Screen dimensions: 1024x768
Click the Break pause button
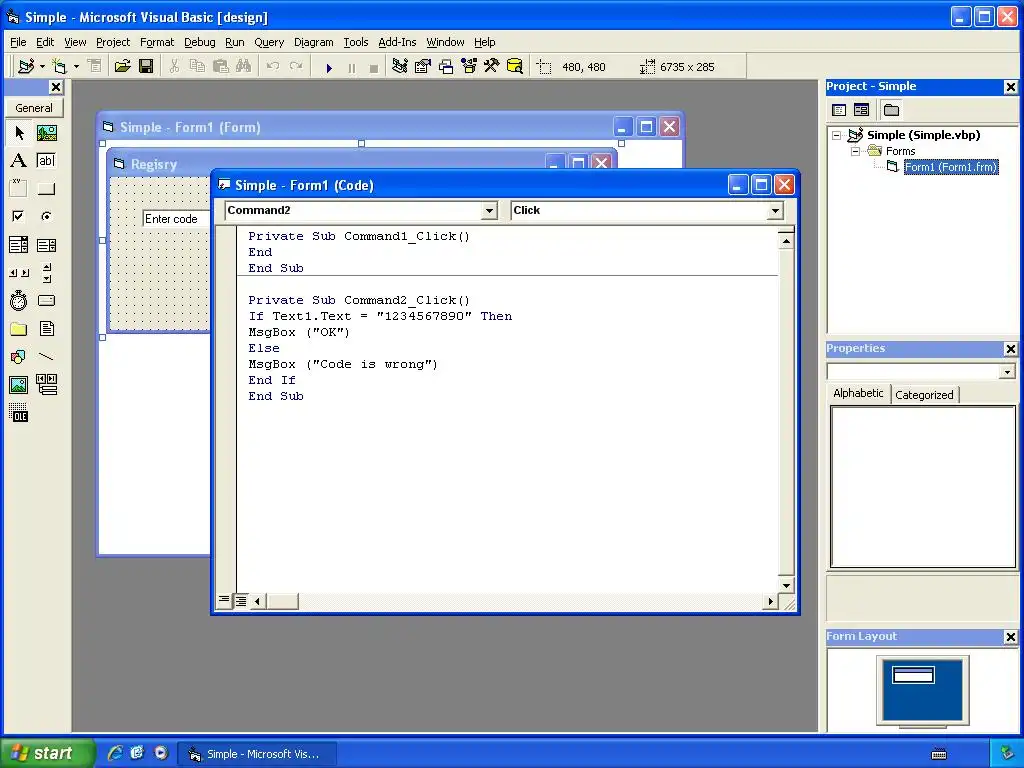351,67
